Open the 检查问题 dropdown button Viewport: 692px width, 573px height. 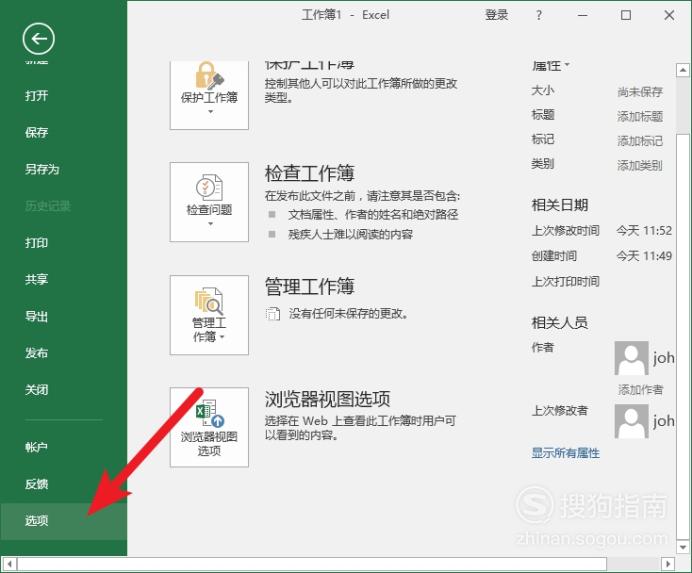click(209, 202)
